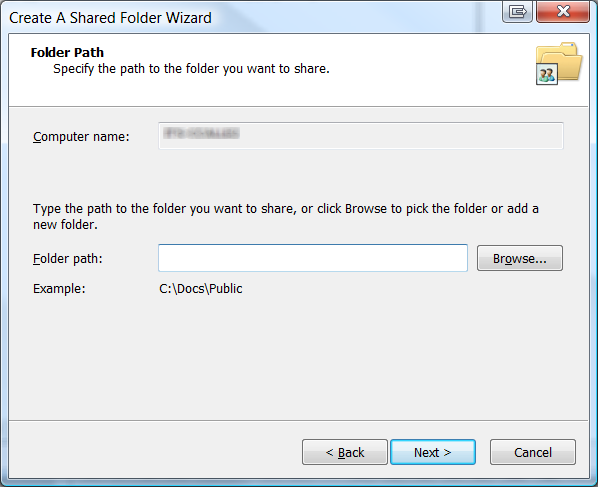Click the 'Computer name:' label

pos(81,137)
